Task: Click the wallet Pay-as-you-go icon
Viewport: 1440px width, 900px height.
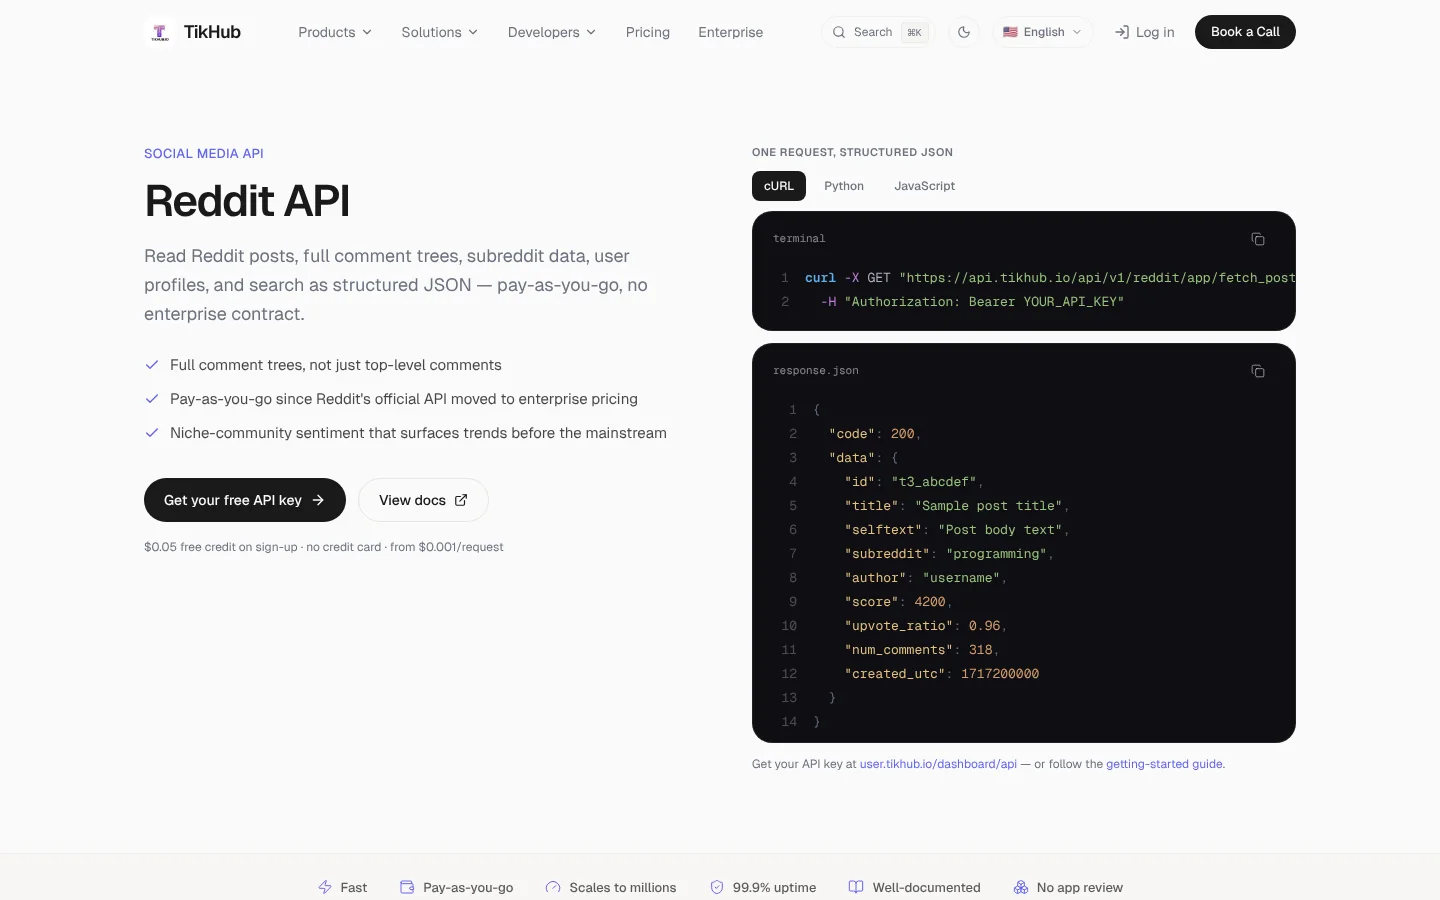Action: pos(407,887)
